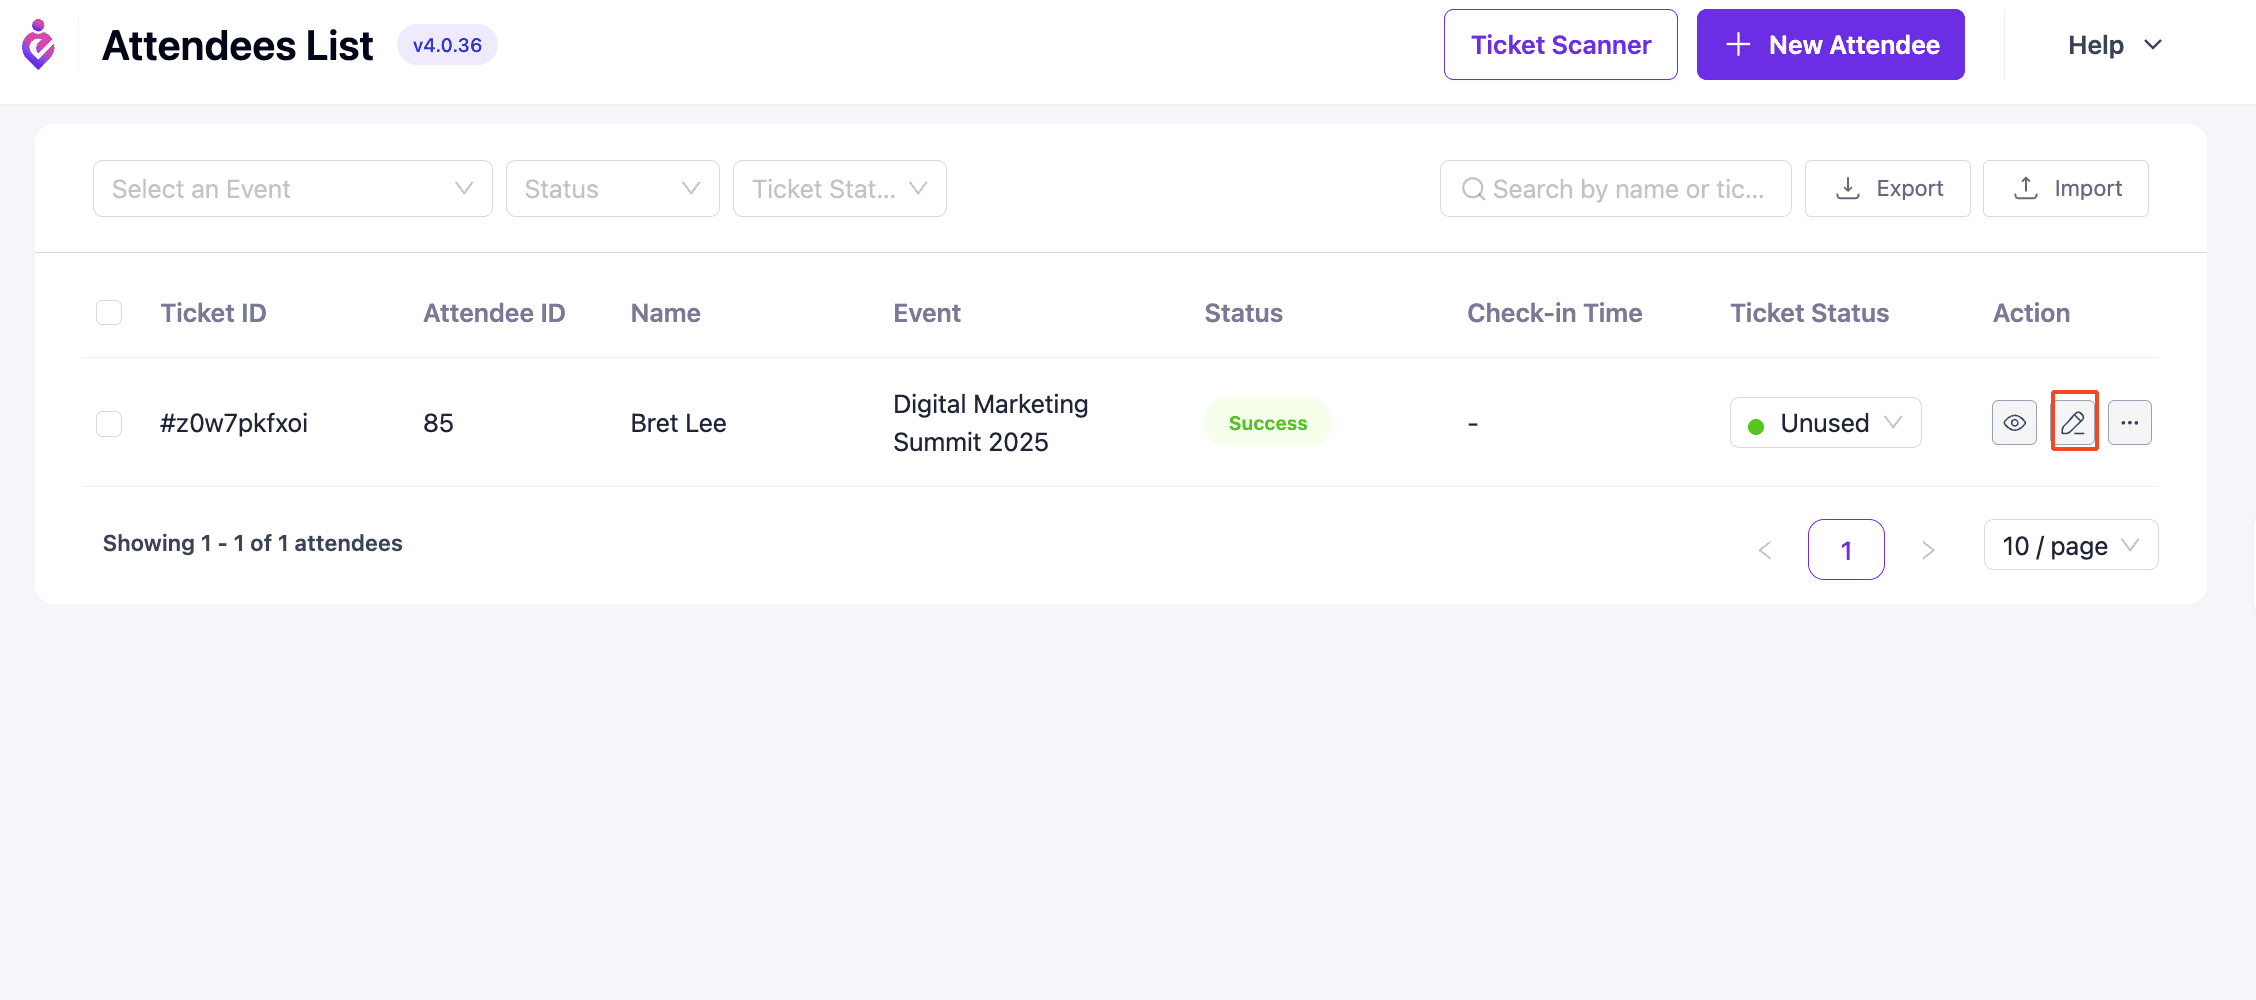Click the Check-in Time column header

1554,313
